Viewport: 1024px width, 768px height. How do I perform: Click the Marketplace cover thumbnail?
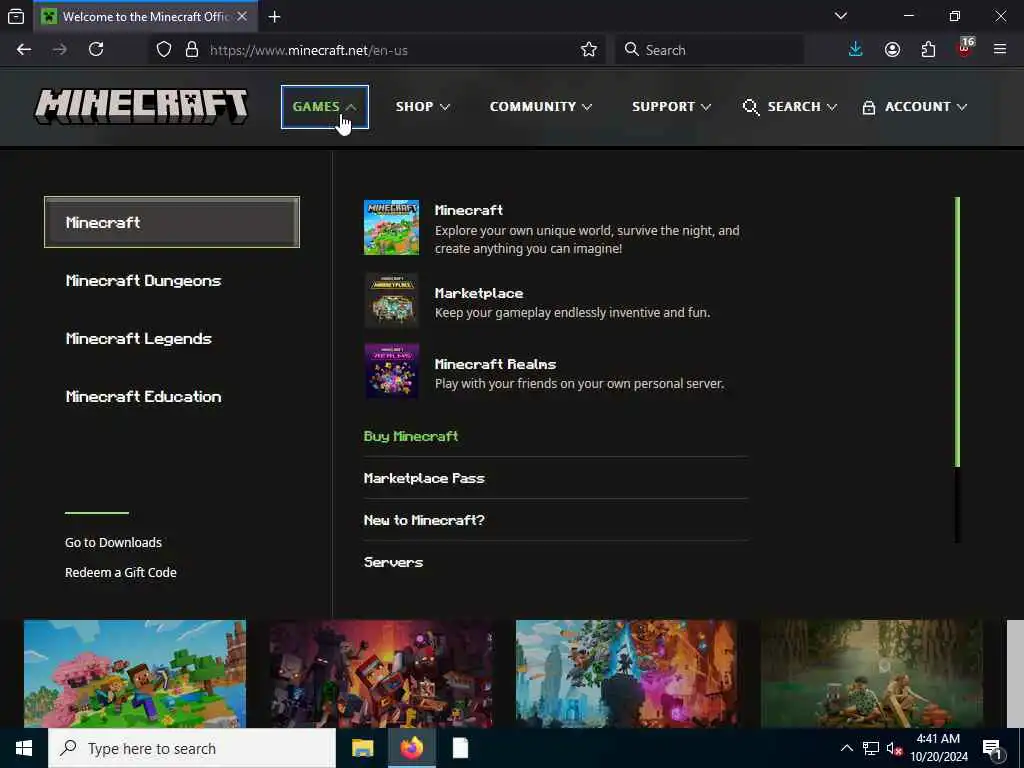pyautogui.click(x=391, y=300)
